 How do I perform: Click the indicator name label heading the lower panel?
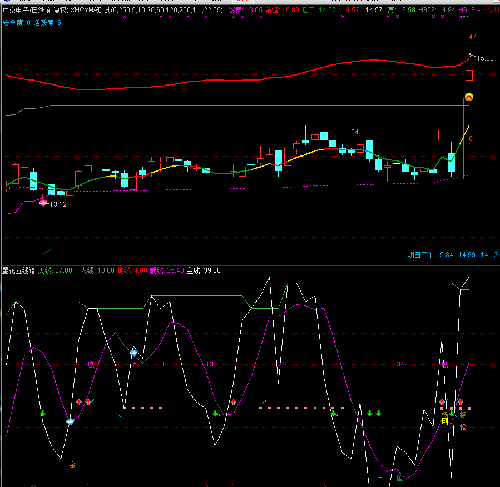(x=18, y=271)
